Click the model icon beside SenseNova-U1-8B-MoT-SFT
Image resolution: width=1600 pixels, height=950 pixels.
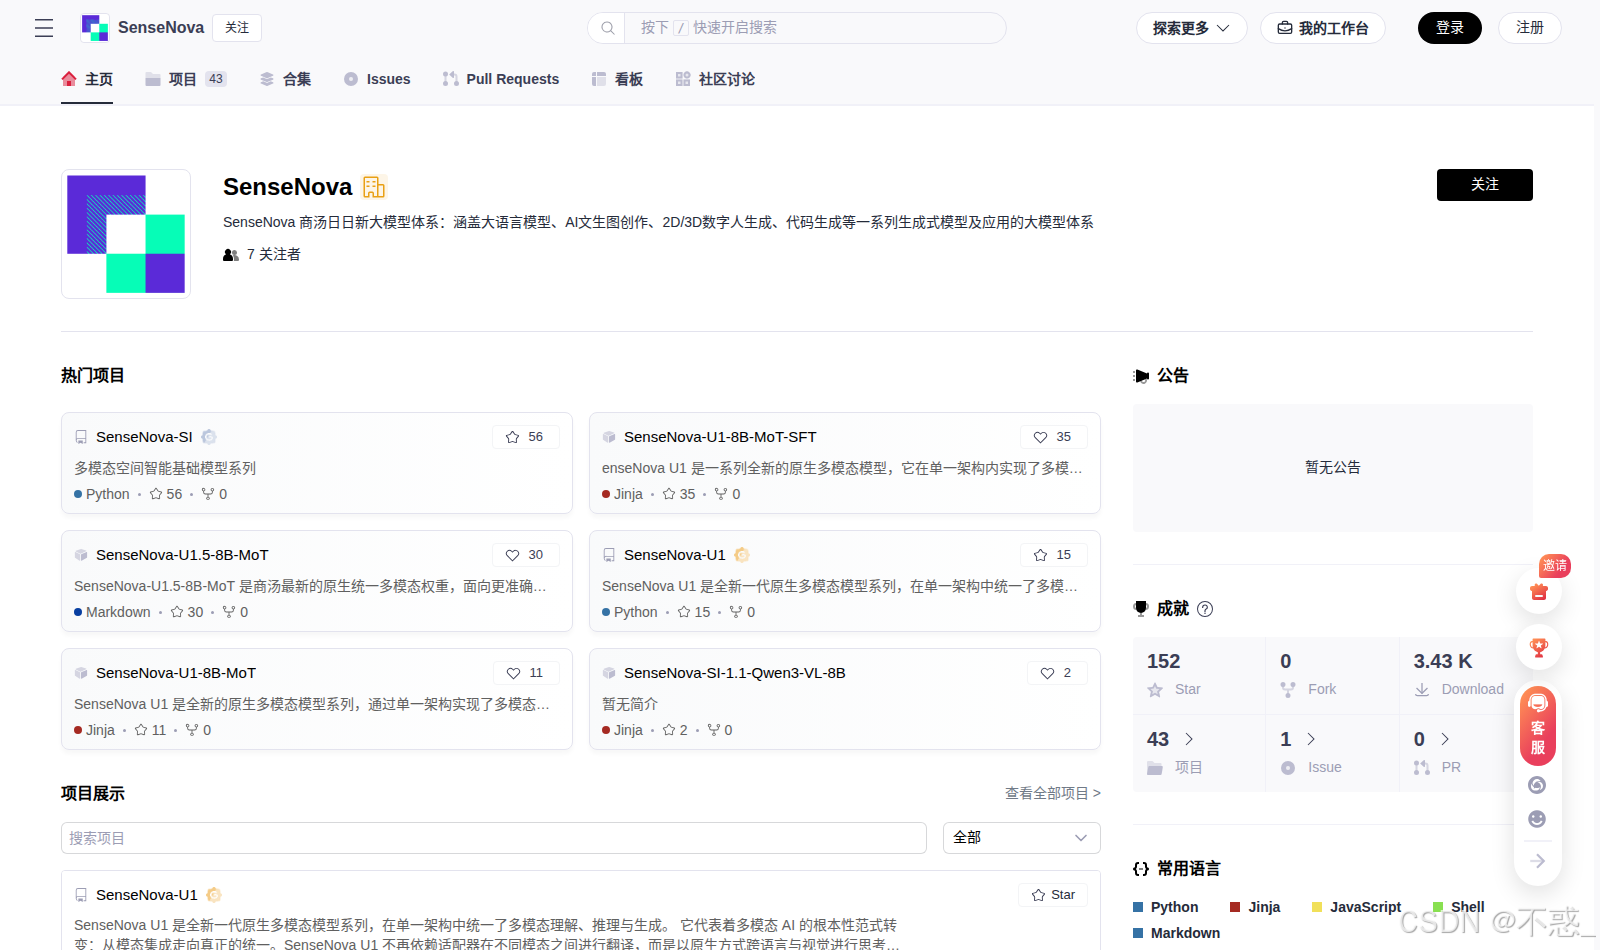[x=609, y=437]
